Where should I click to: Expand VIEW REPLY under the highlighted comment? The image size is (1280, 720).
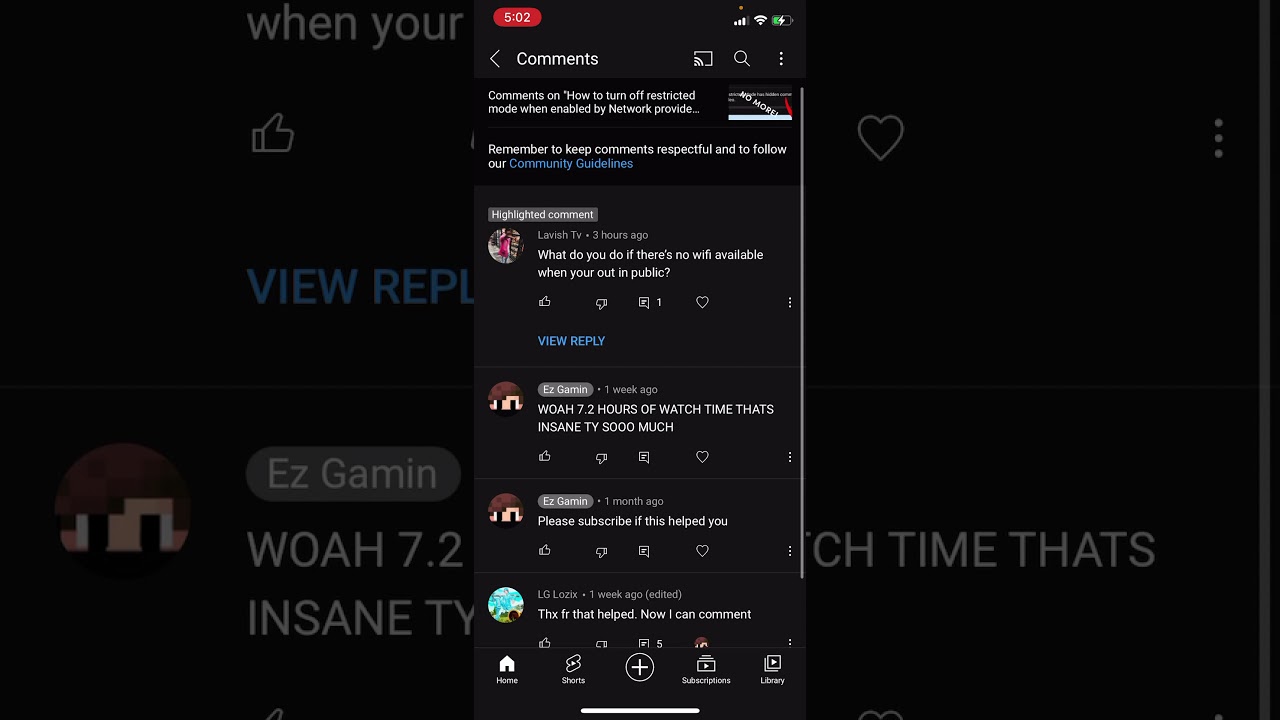coord(571,341)
